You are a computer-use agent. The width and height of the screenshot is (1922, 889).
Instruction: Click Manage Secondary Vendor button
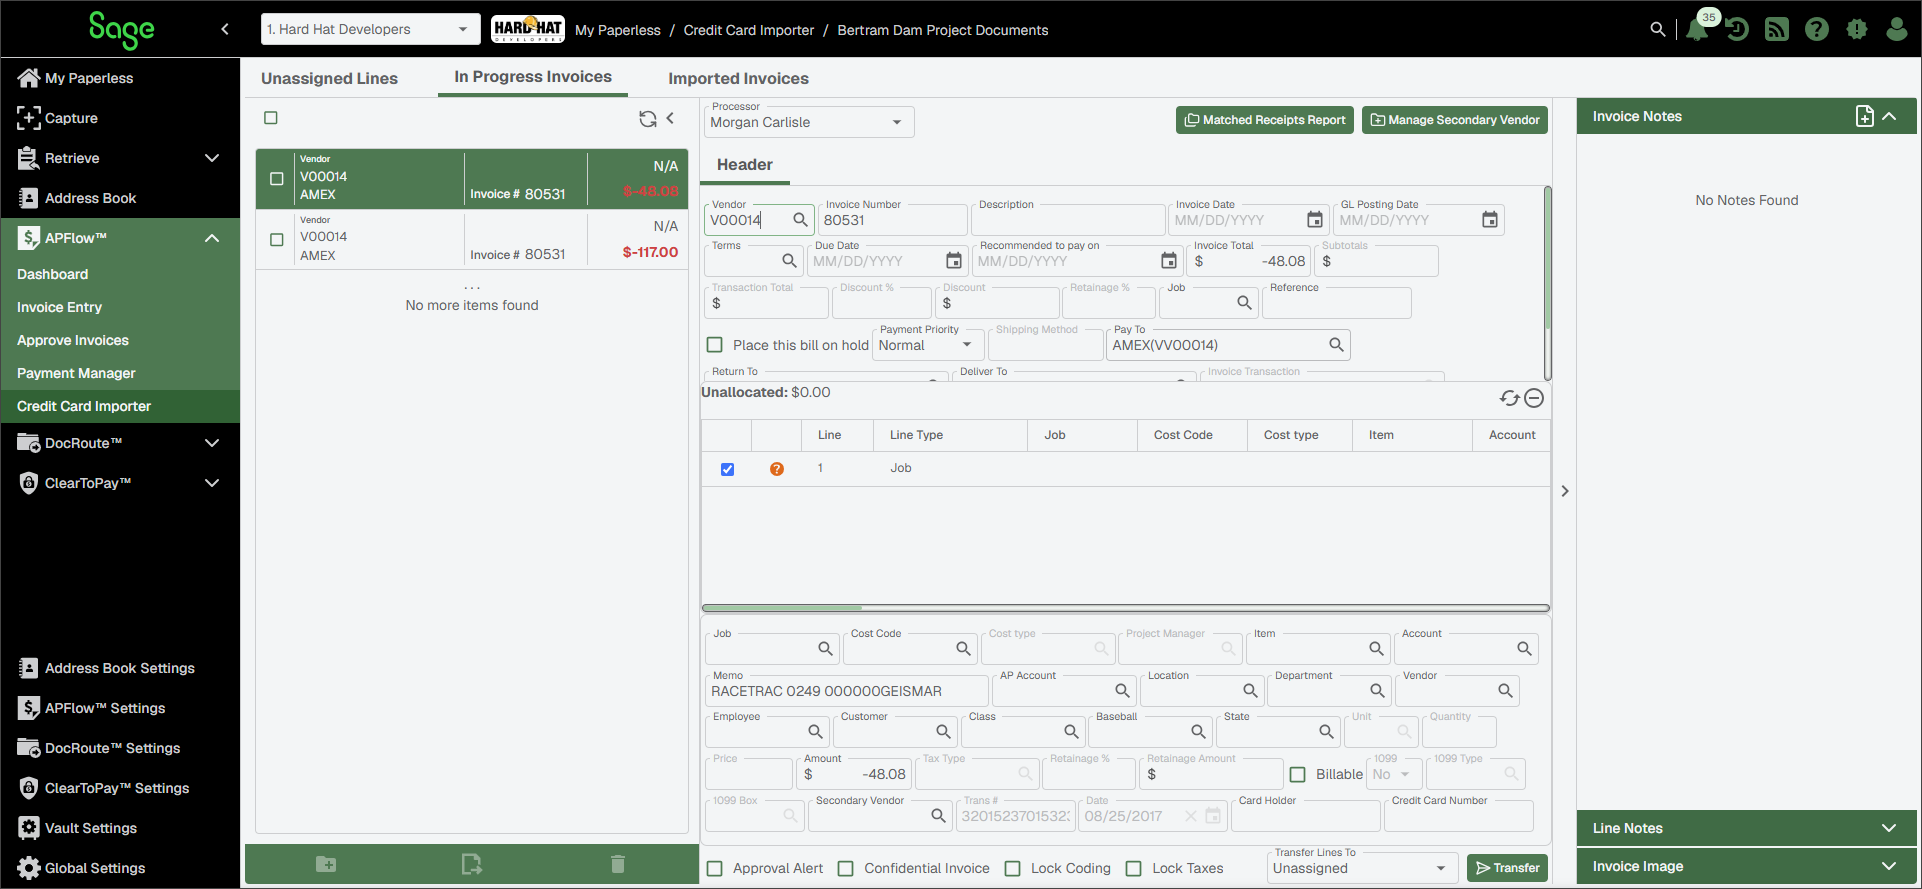point(1455,120)
